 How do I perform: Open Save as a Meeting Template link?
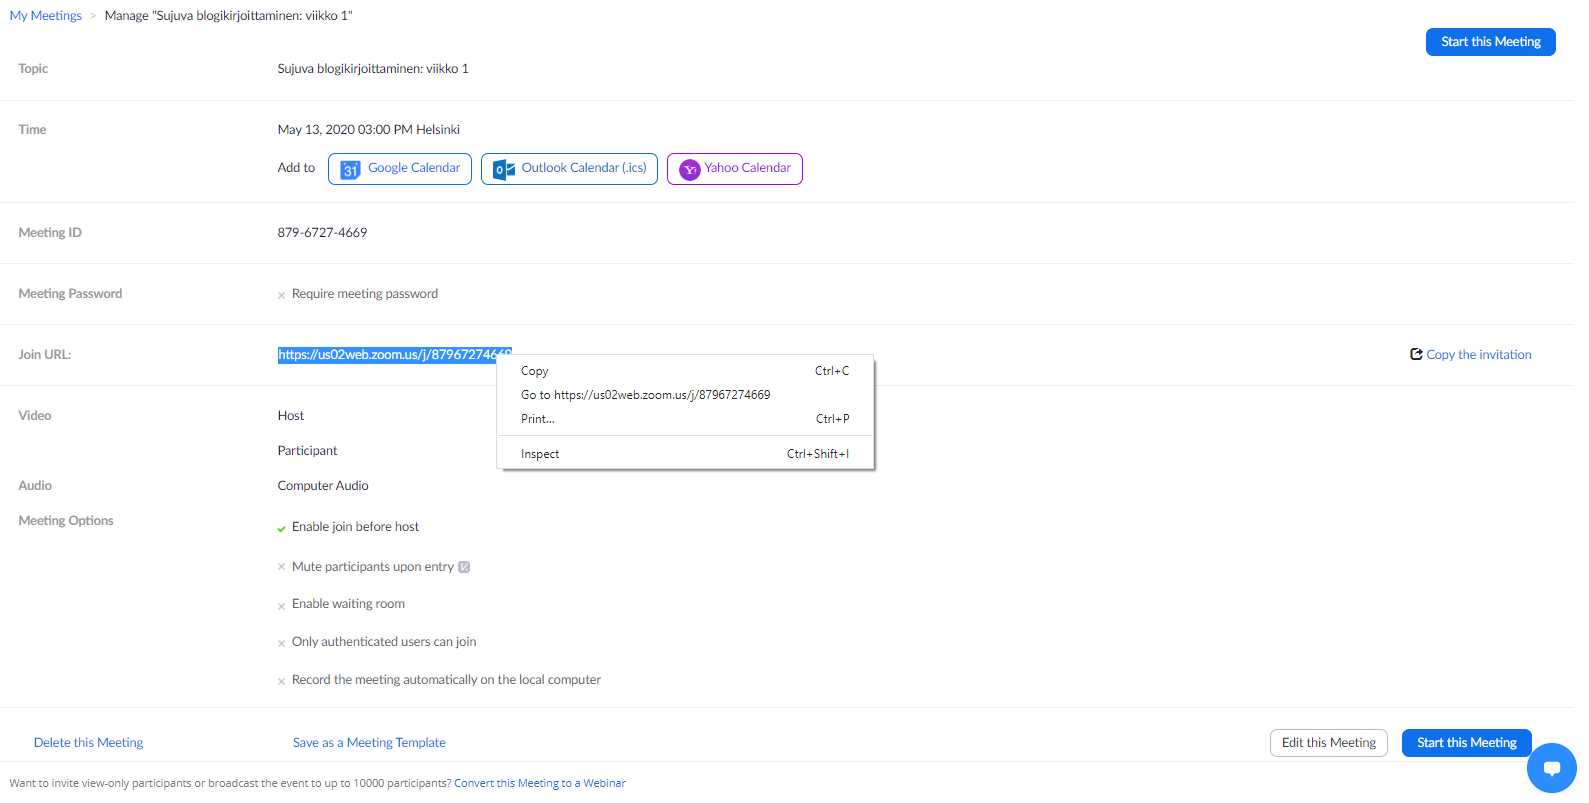(369, 743)
